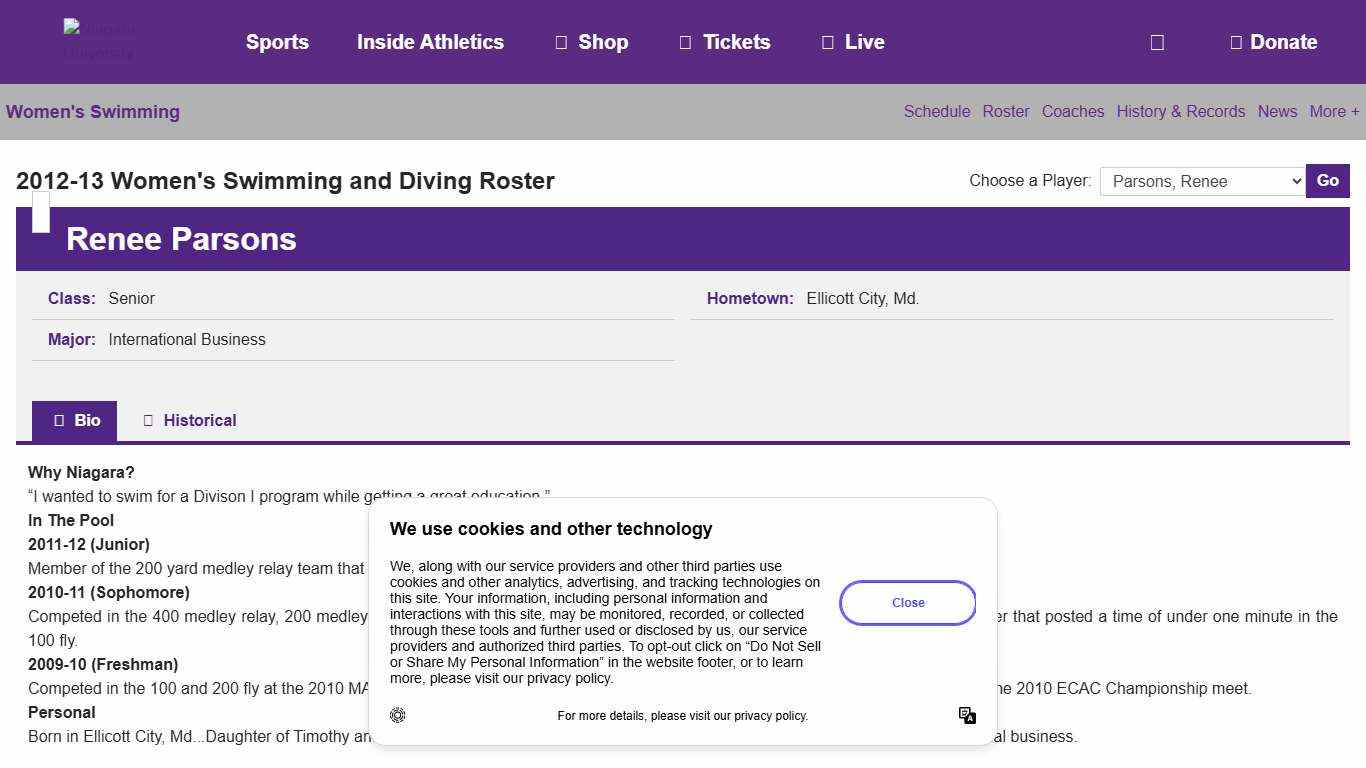Click the search icon in header

pyautogui.click(x=1157, y=42)
